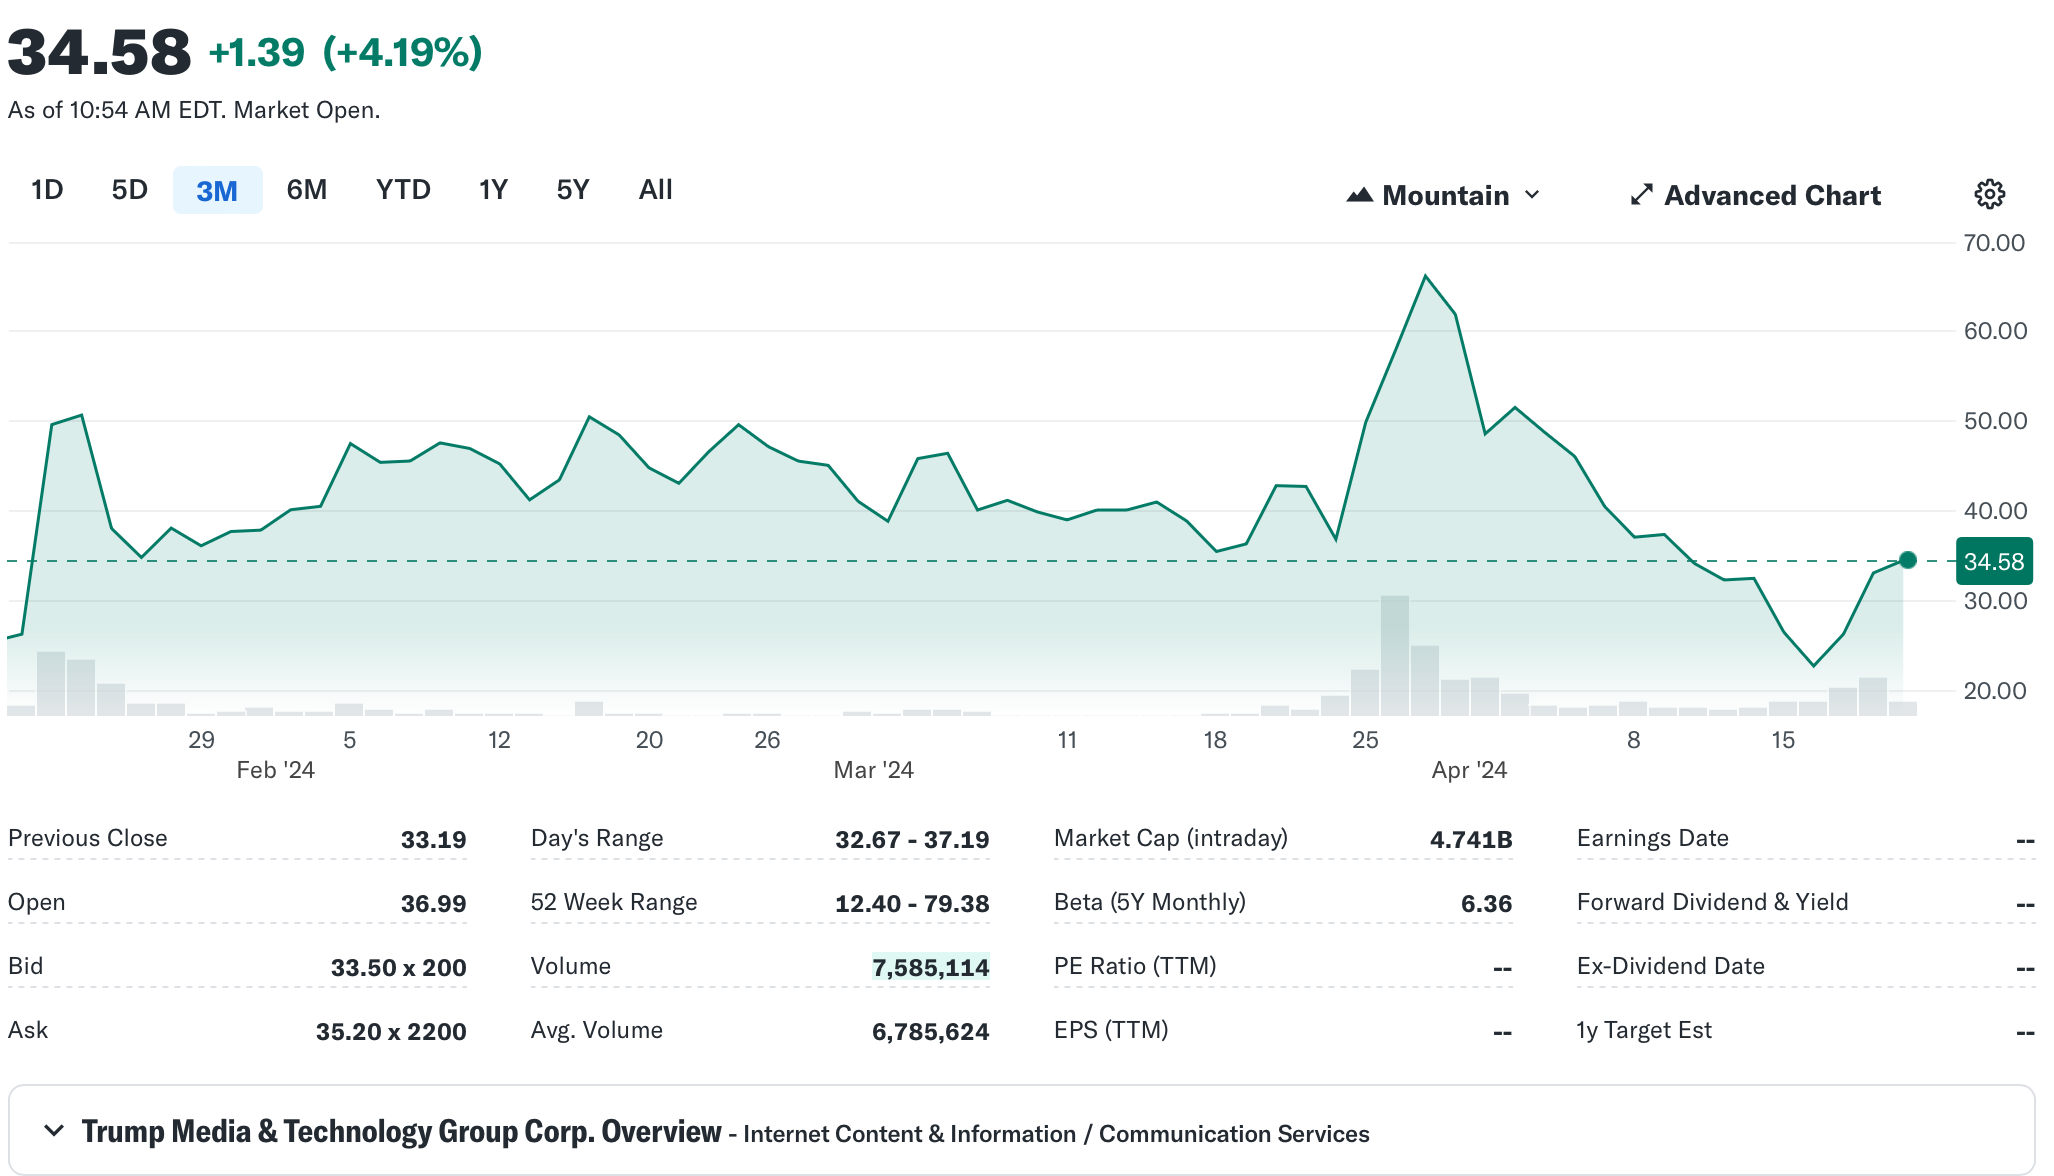Click the Feb '24 axis label
Viewport: 2054px width, 1176px height.
pyautogui.click(x=275, y=770)
